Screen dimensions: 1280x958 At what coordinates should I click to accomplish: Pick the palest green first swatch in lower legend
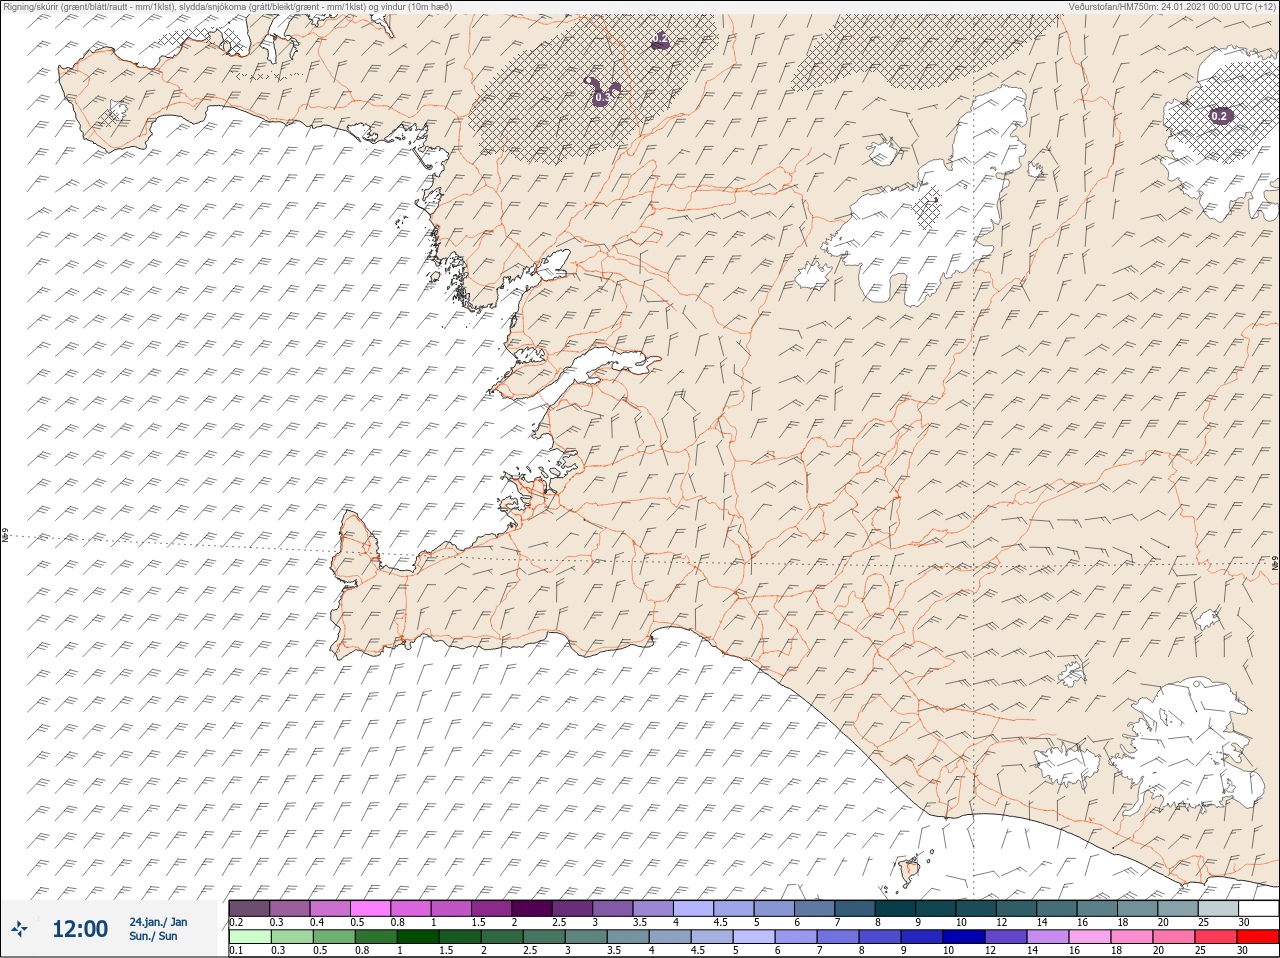click(x=249, y=937)
